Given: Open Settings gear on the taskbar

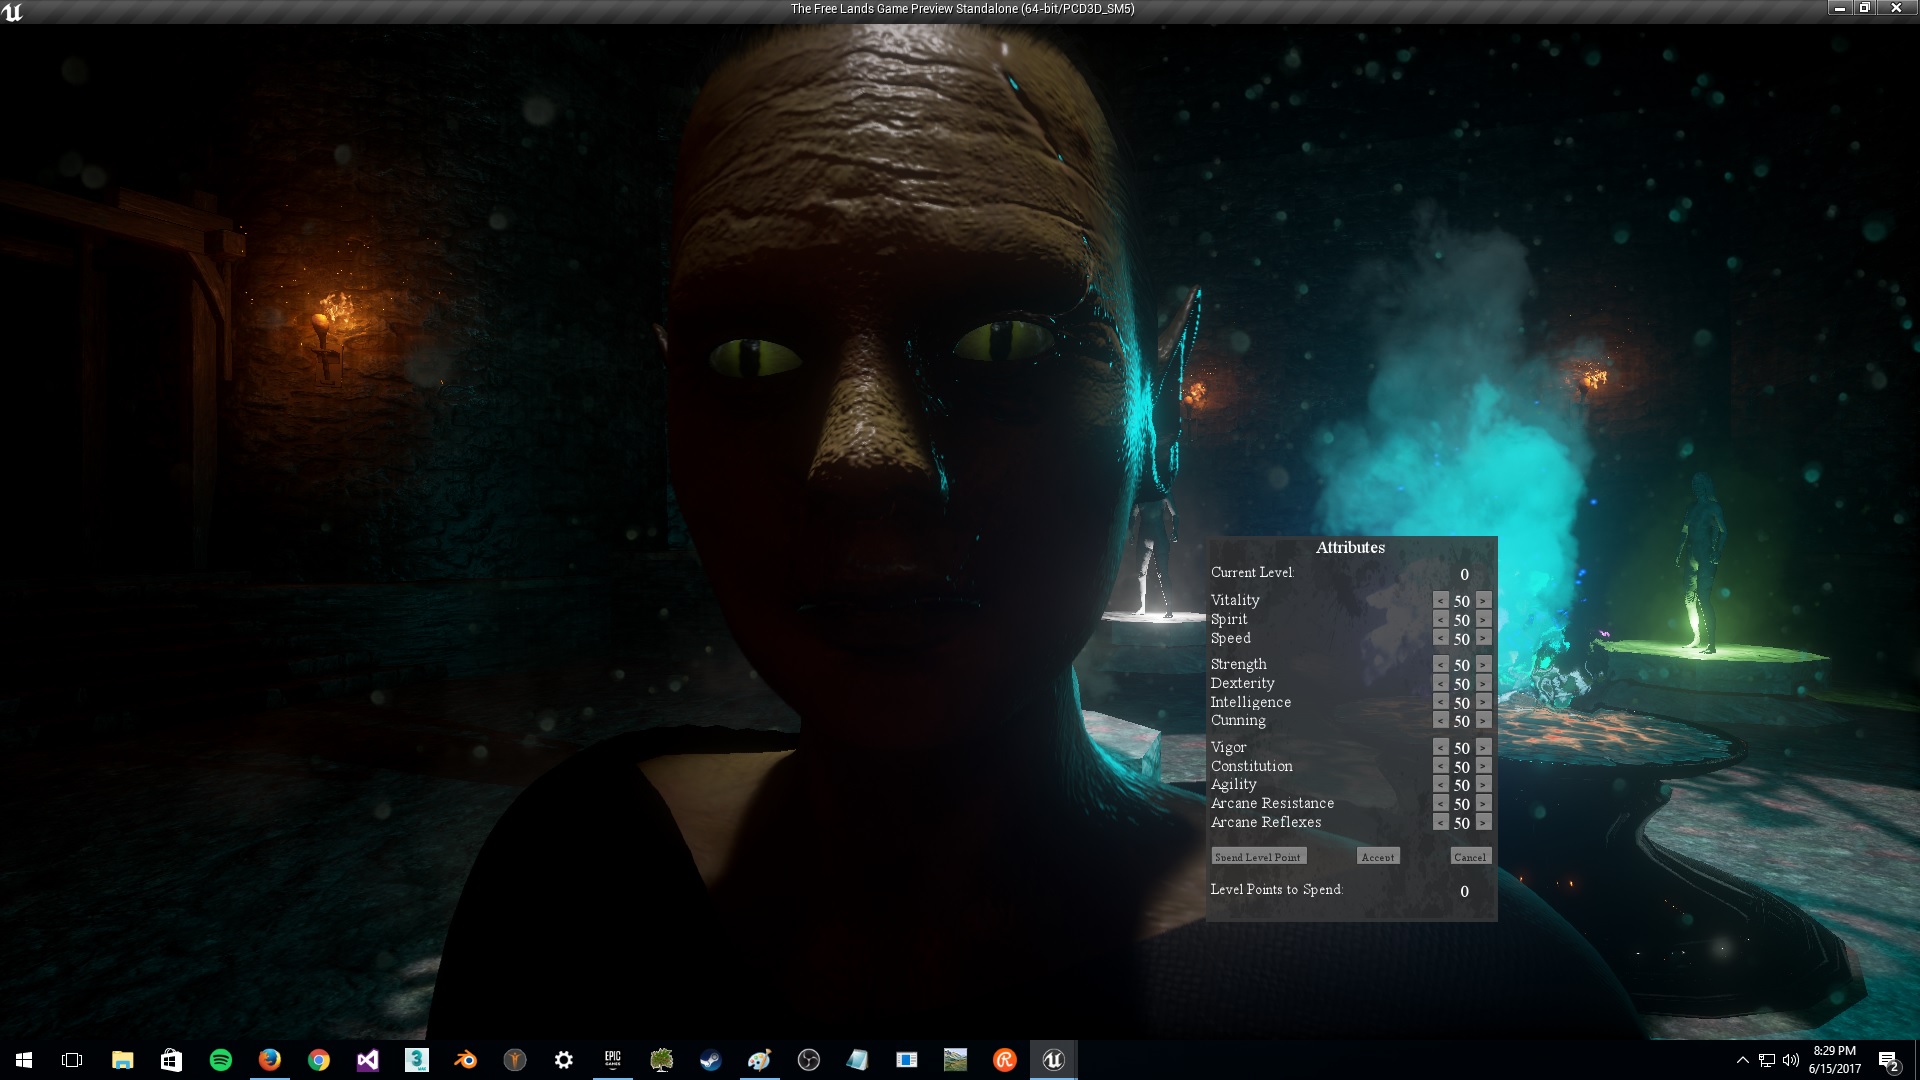Looking at the screenshot, I should 563,1060.
